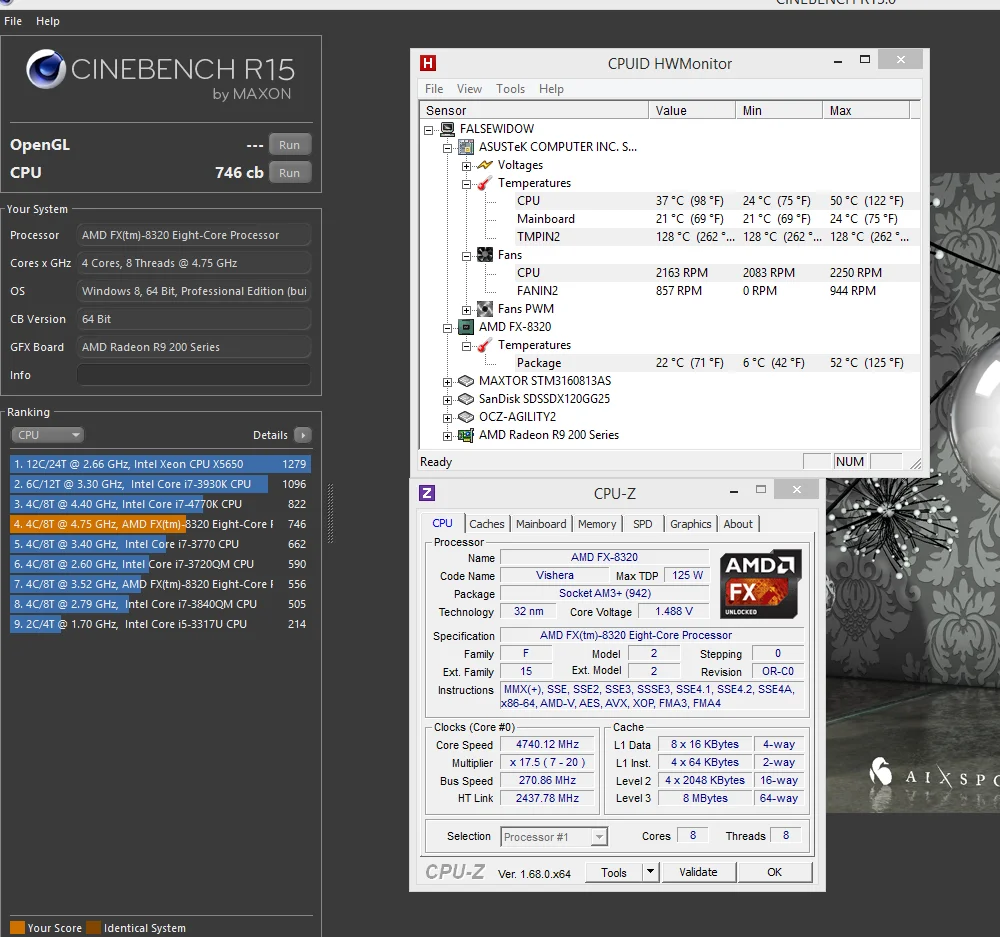The width and height of the screenshot is (1000, 937).
Task: Expand the Voltages tree node
Action: tap(467, 166)
